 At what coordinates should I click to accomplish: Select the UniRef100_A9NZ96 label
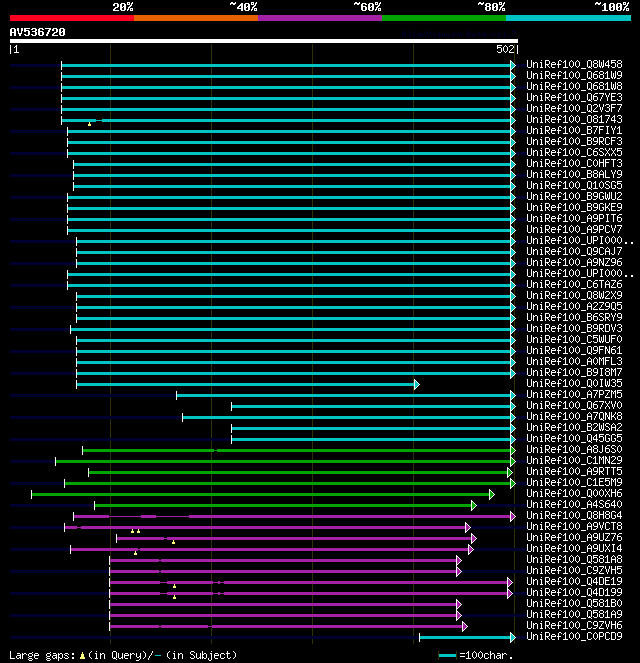pos(574,262)
